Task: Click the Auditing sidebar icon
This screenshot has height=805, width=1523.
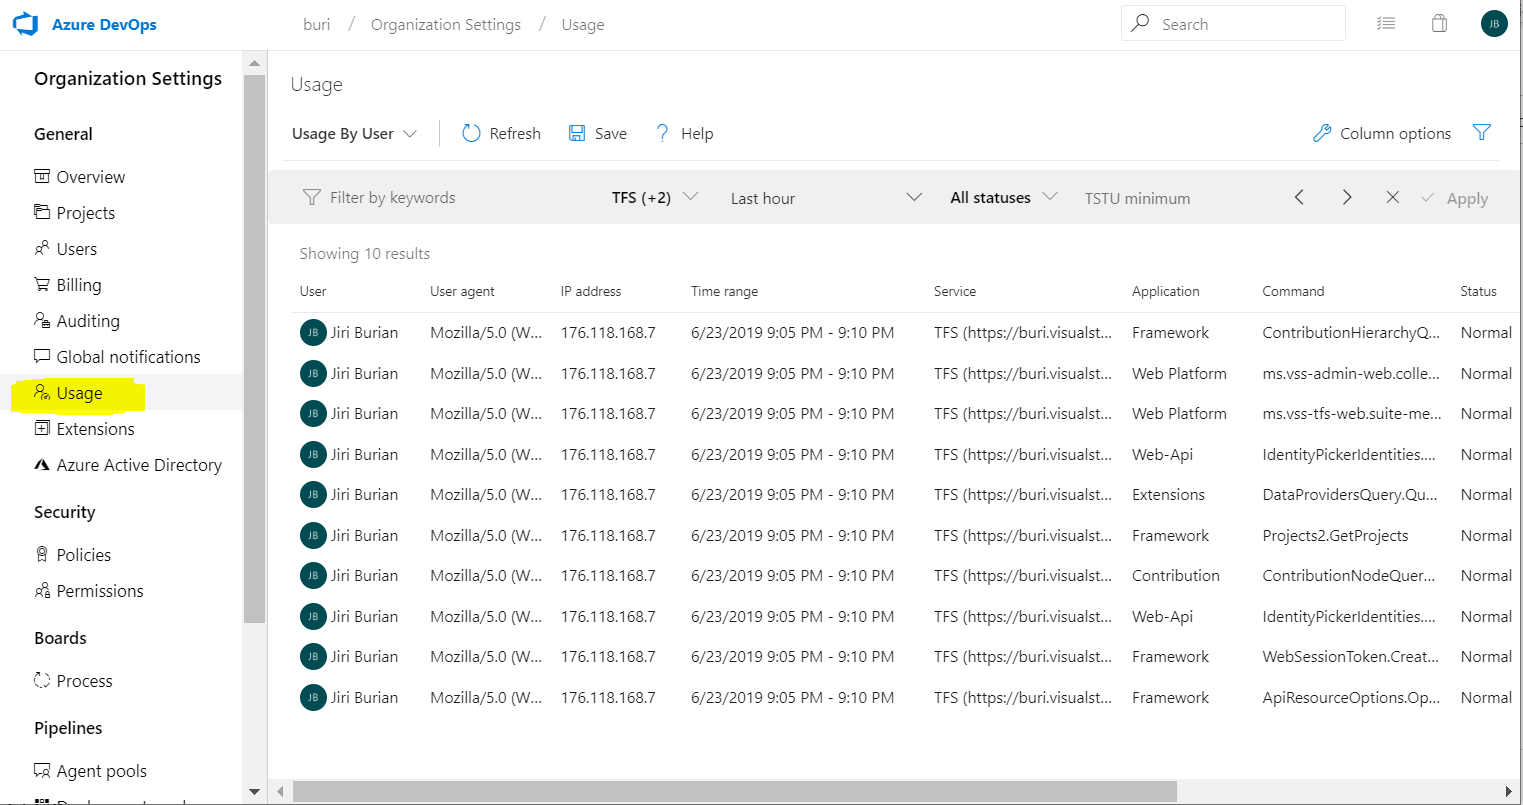Action: point(42,320)
